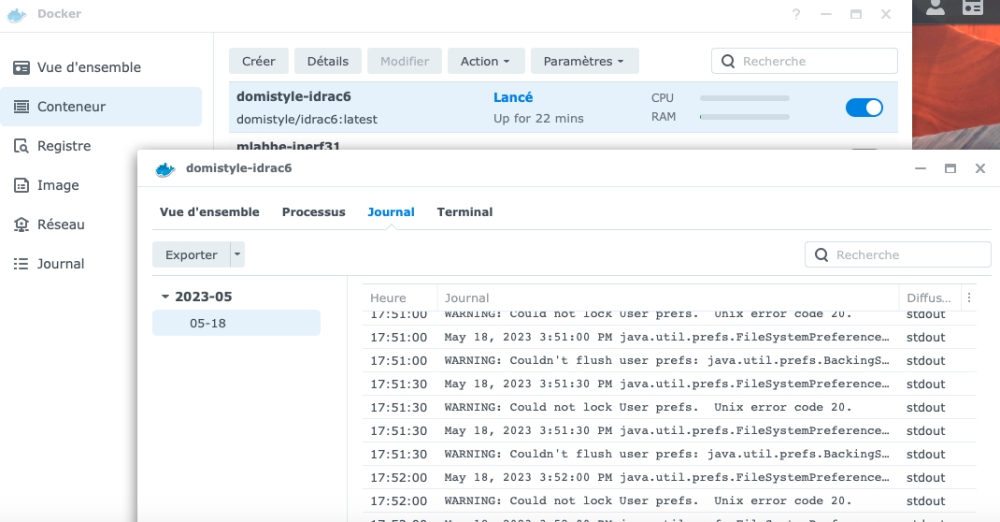Open the Image section
This screenshot has width=1000, height=522.
57,185
